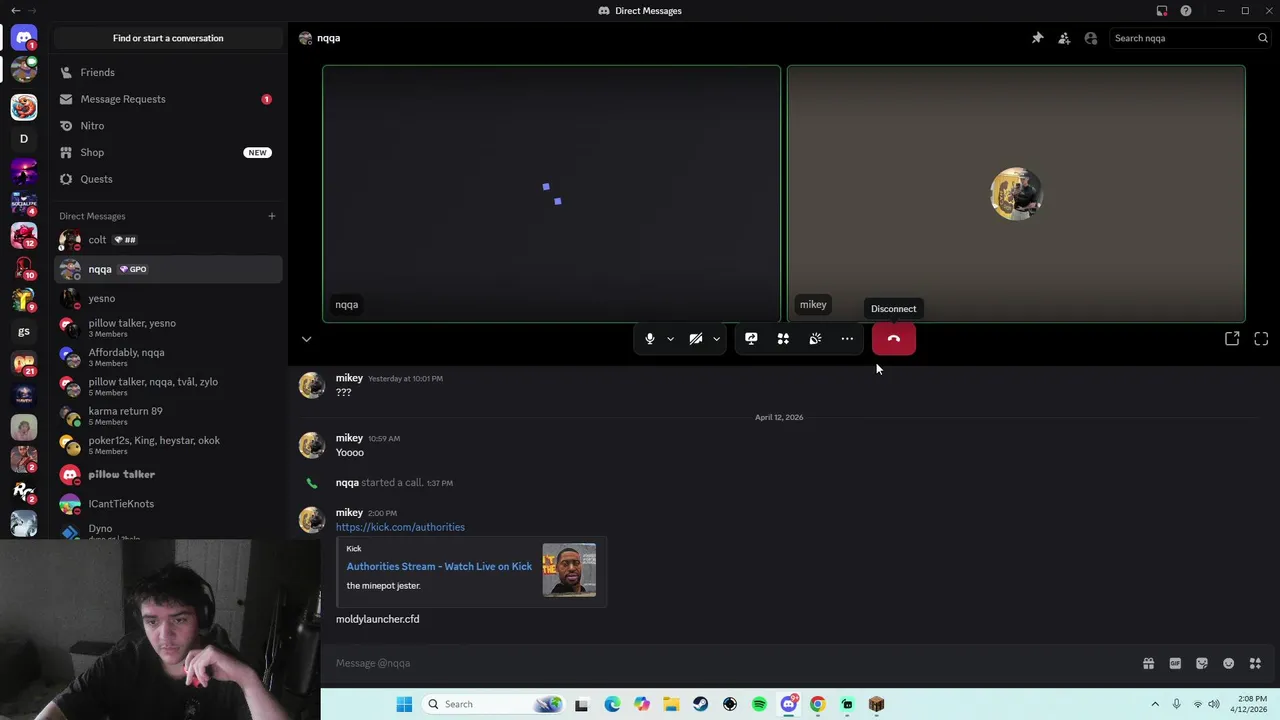Show the user profile panel
Image resolution: width=1280 pixels, height=720 pixels.
(x=1091, y=38)
